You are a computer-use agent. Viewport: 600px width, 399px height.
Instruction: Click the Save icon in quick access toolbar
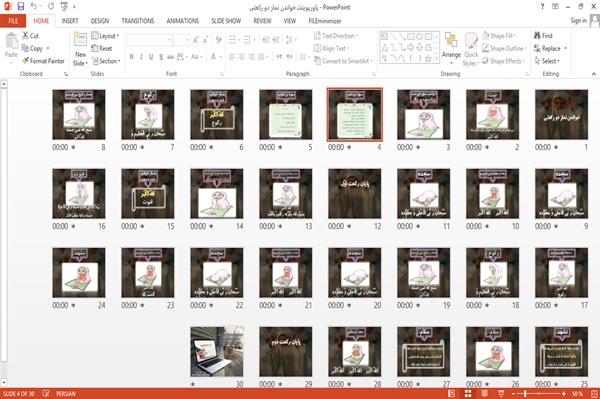(21, 7)
